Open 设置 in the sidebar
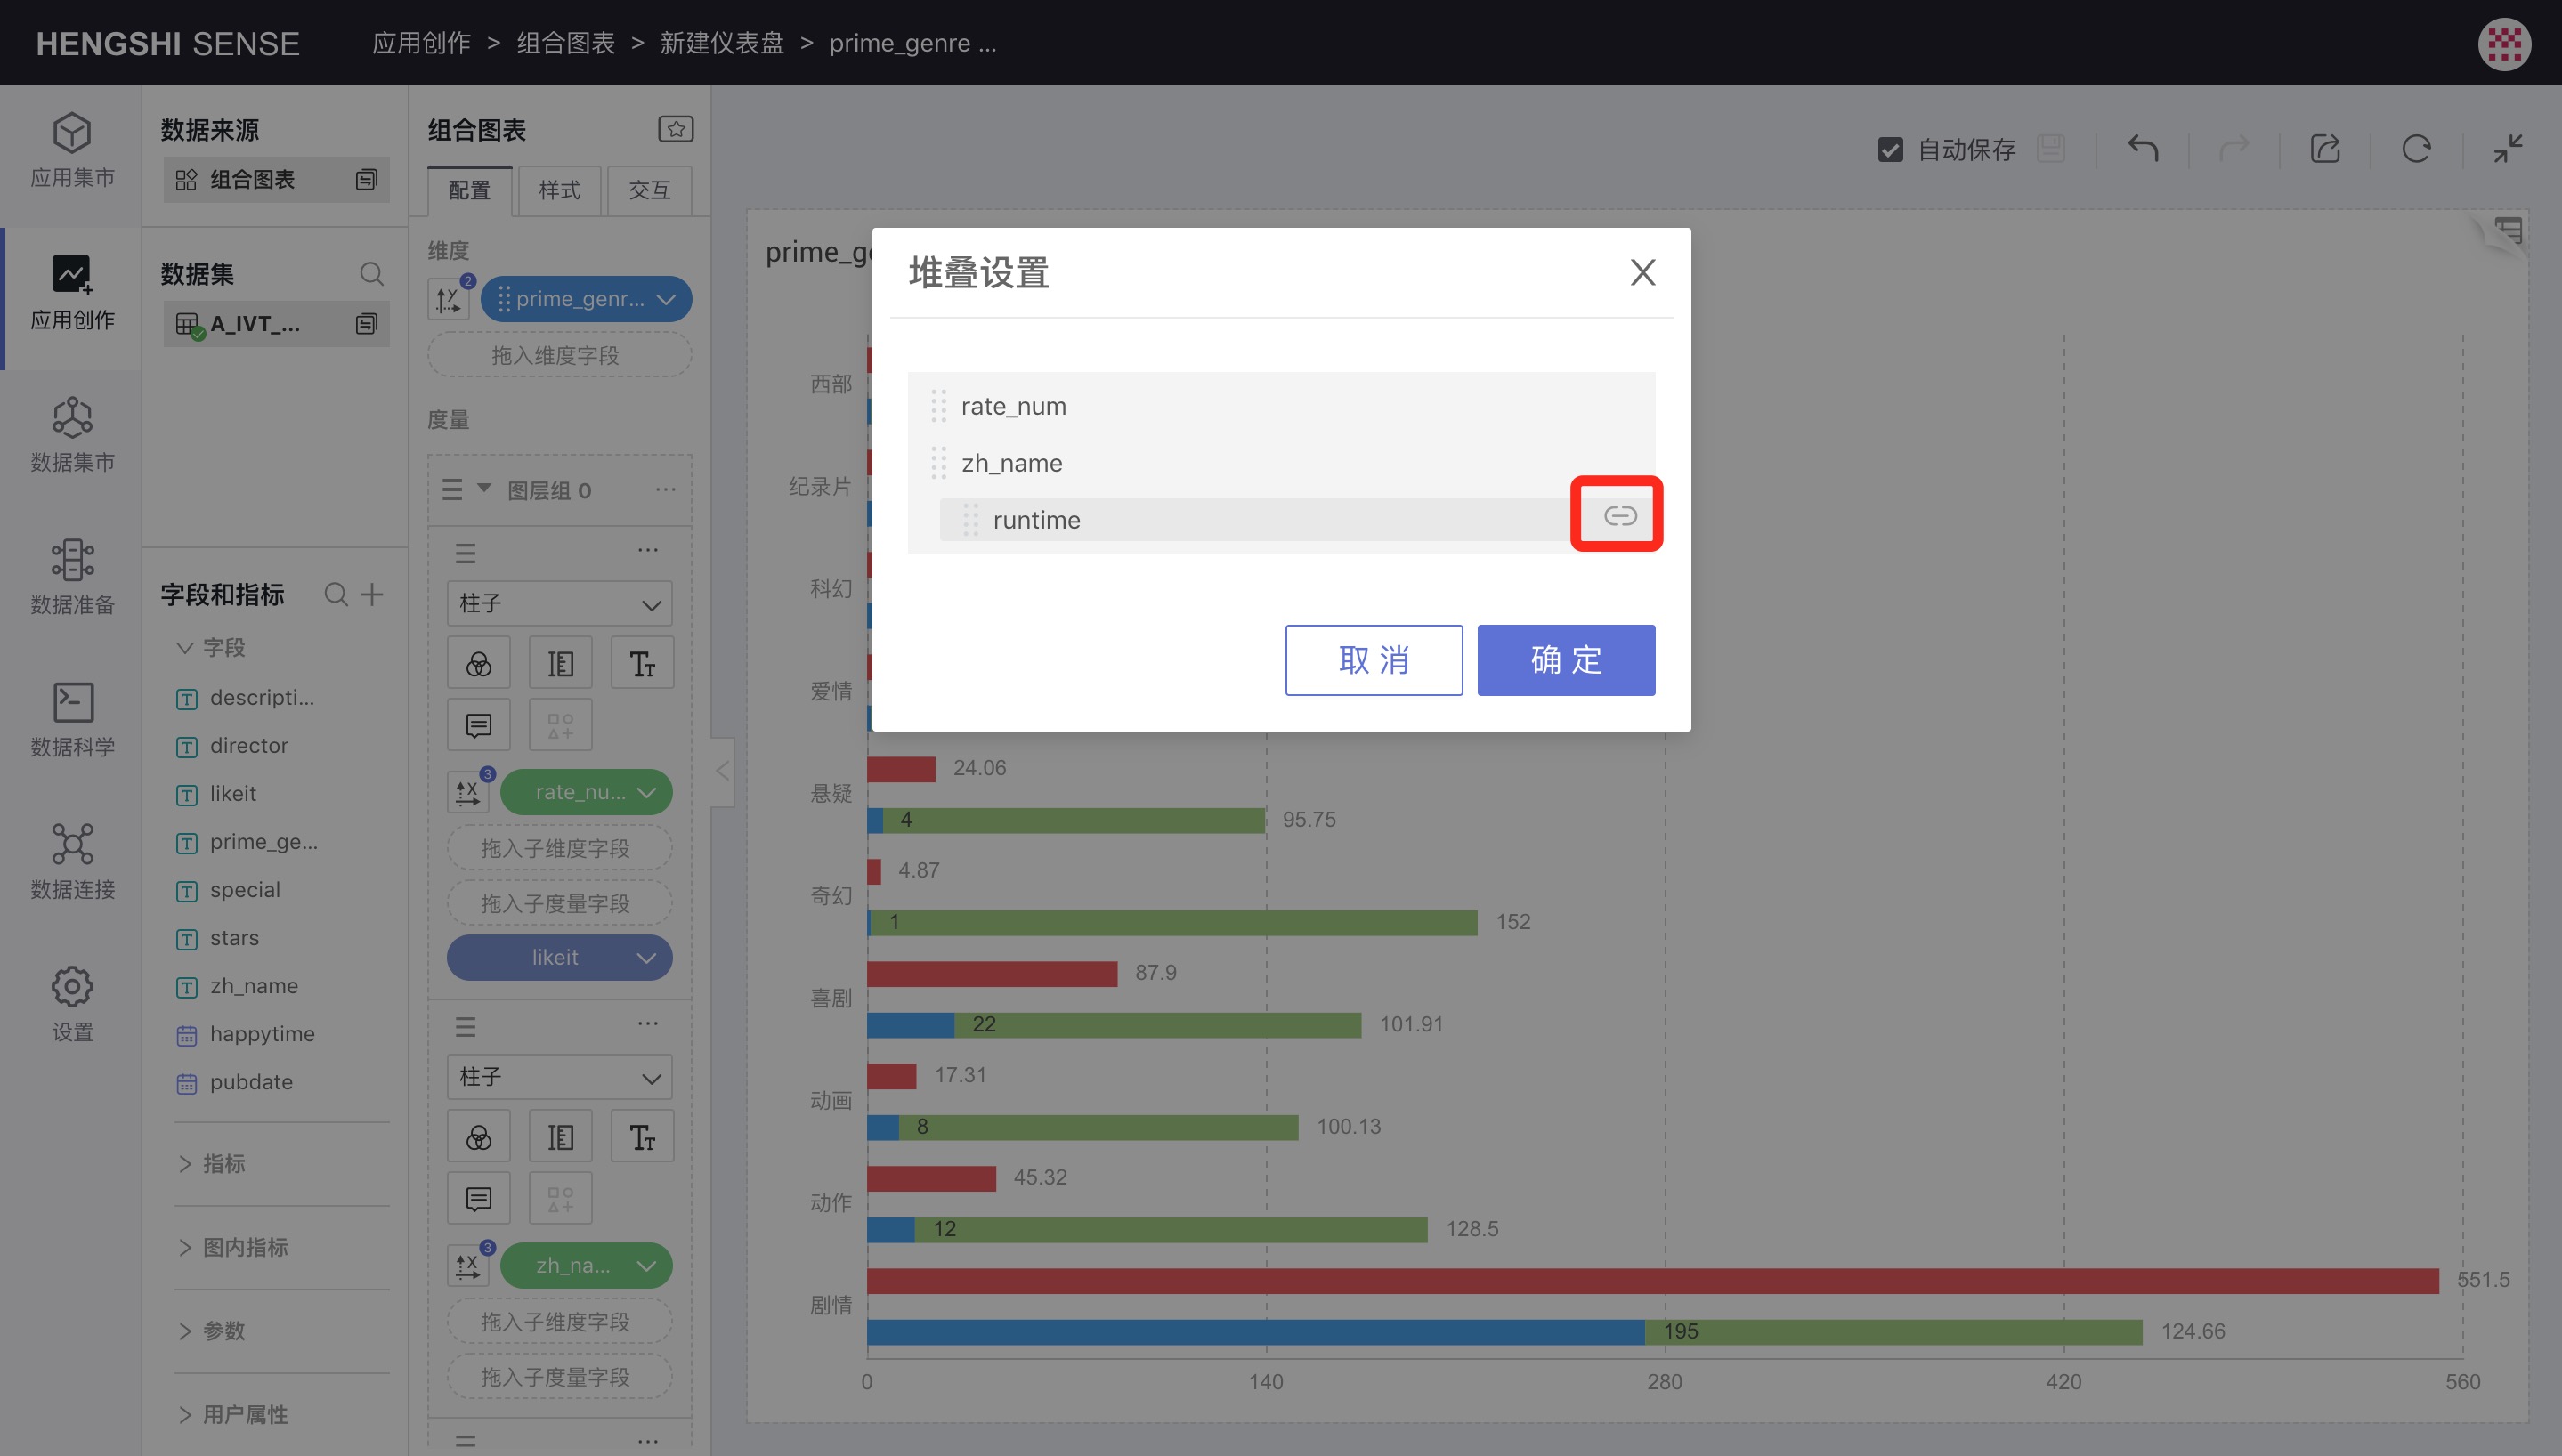The width and height of the screenshot is (2562, 1456). click(72, 1005)
